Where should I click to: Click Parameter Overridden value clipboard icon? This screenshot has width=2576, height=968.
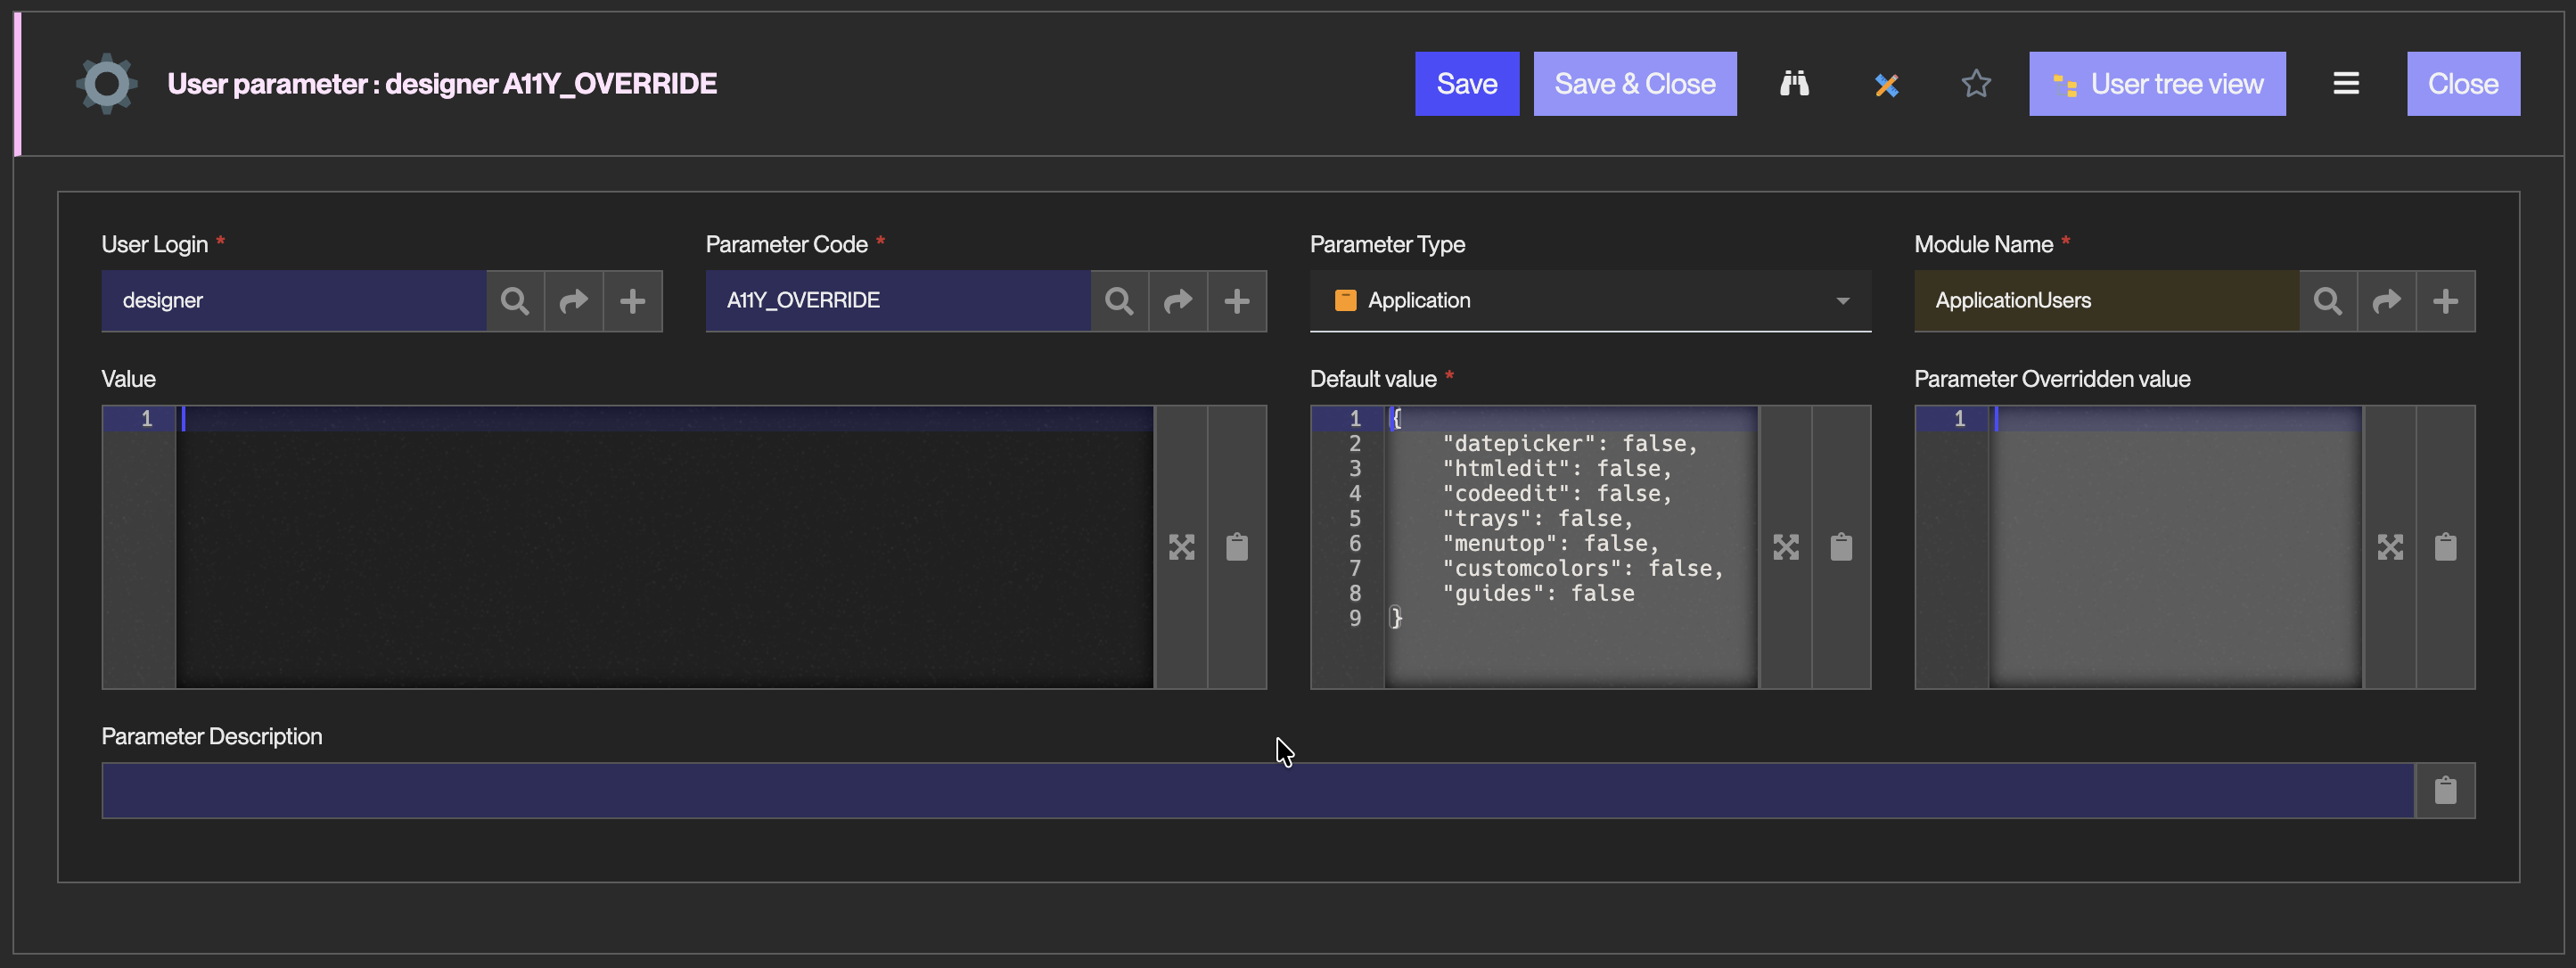(x=2445, y=547)
